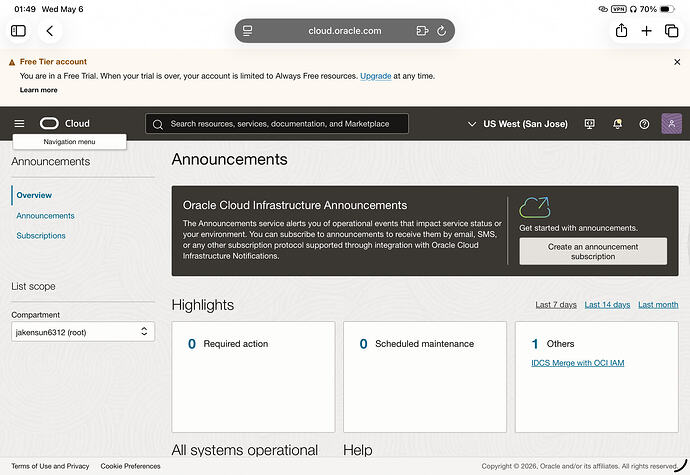Open the jakensun6312 (root) compartment dropdown
The height and width of the screenshot is (475, 690).
click(x=83, y=332)
